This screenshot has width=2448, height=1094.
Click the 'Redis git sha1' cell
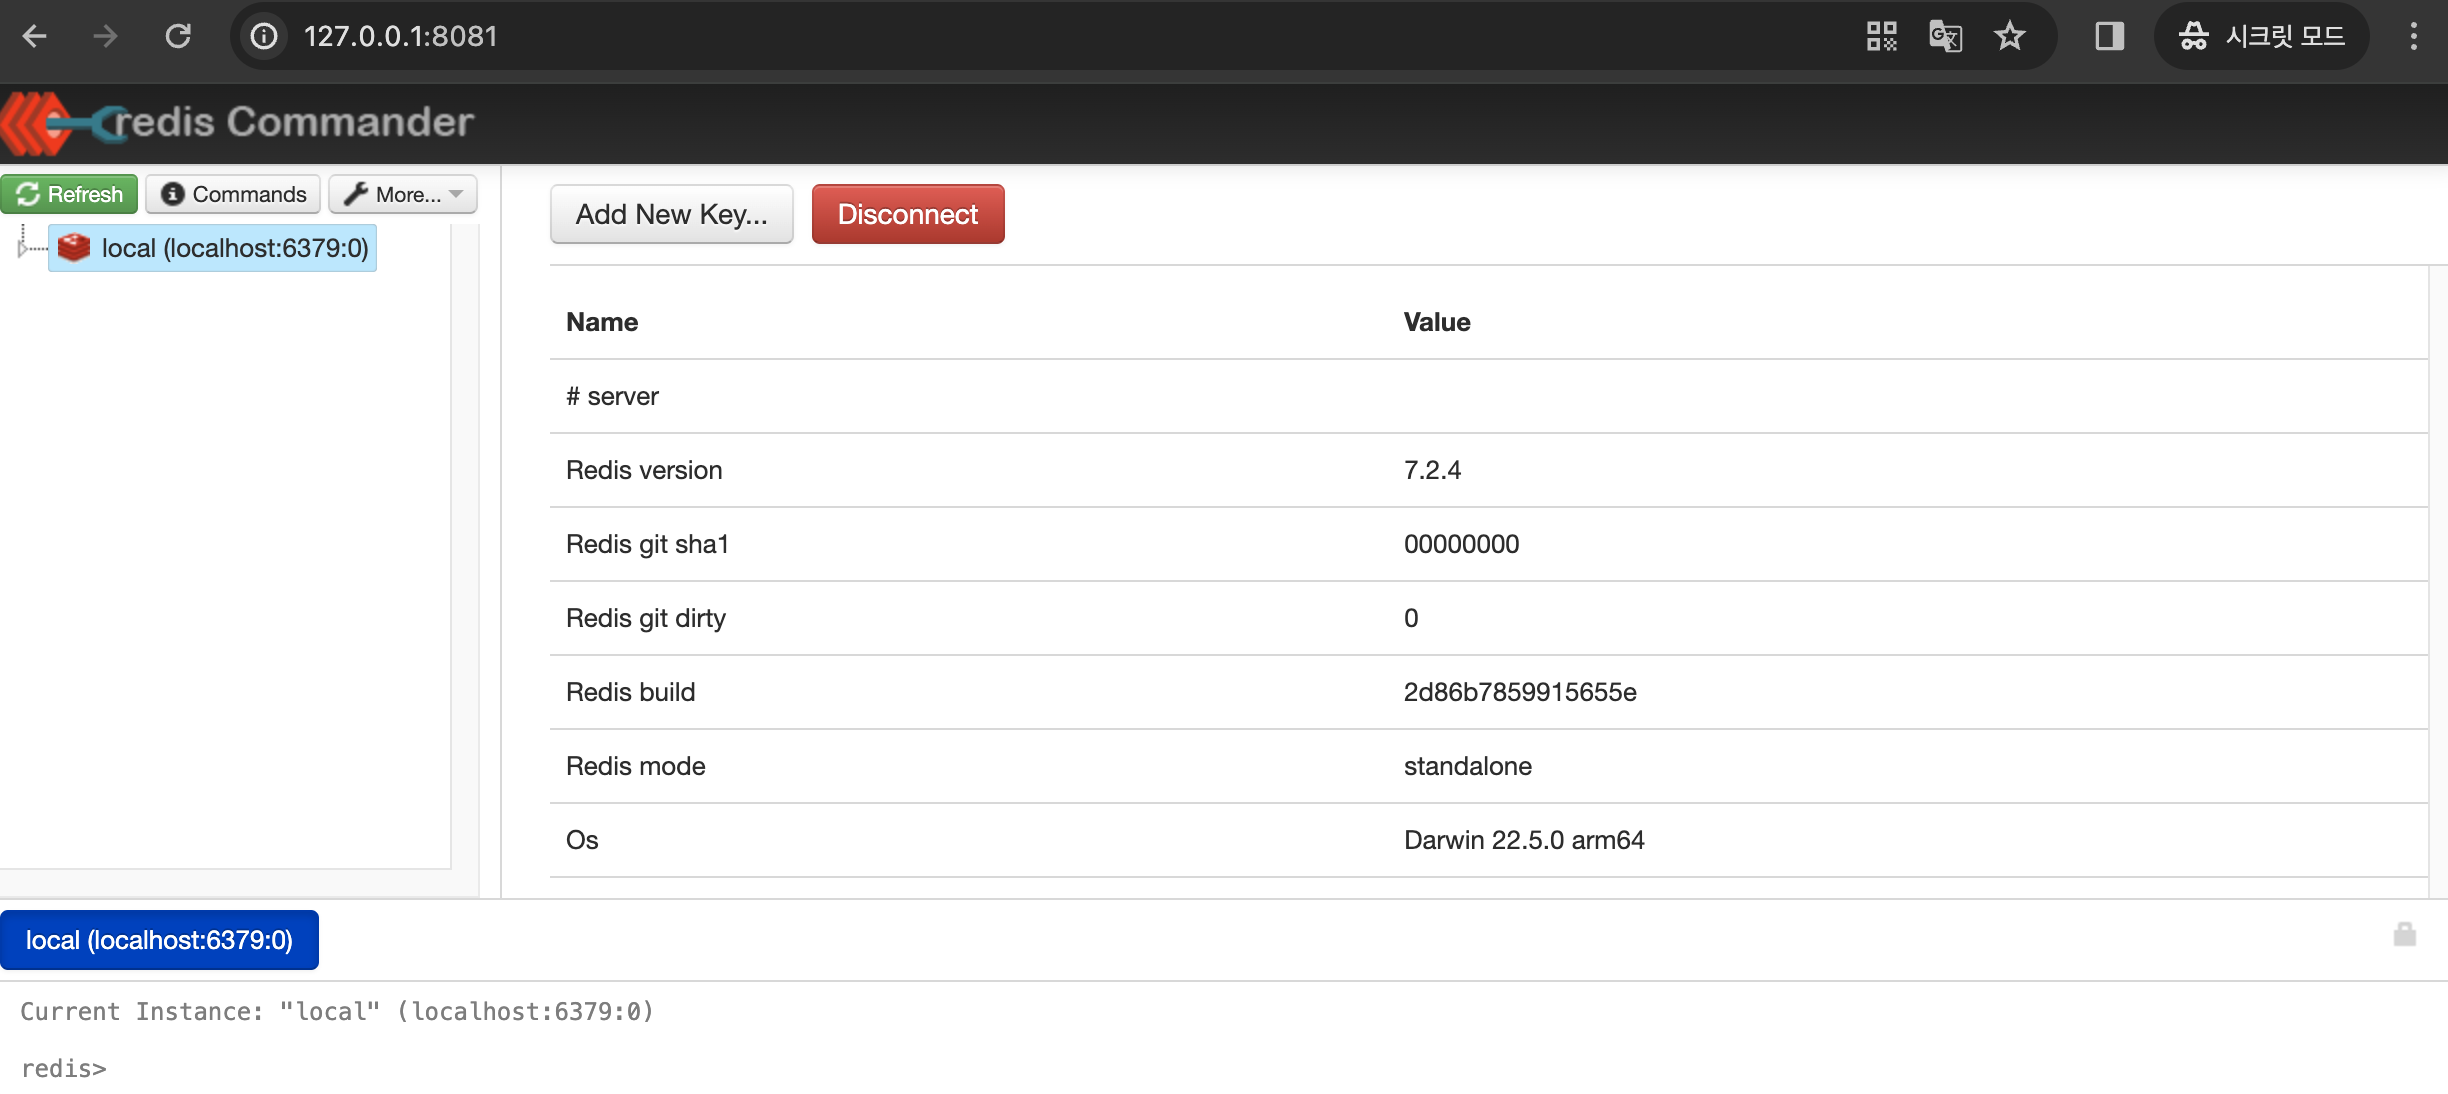coord(647,544)
